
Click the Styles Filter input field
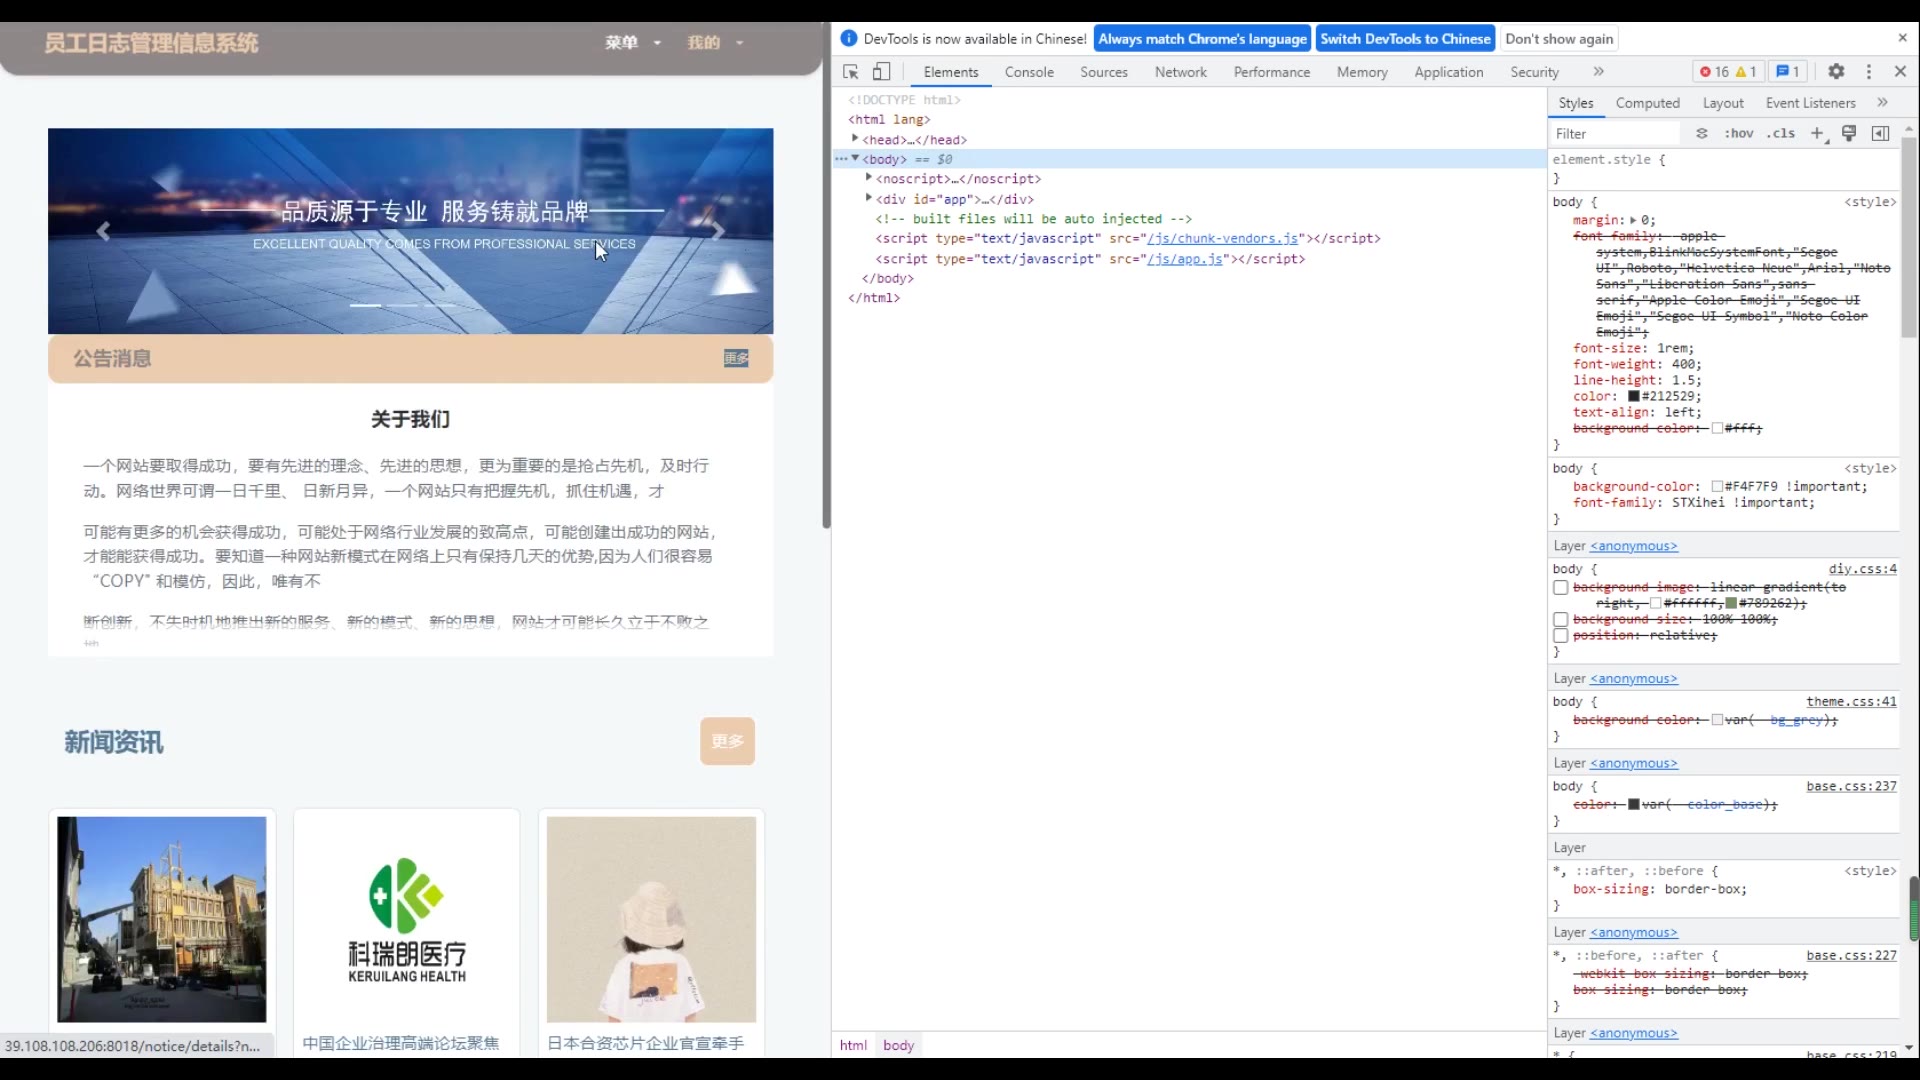(1615, 134)
